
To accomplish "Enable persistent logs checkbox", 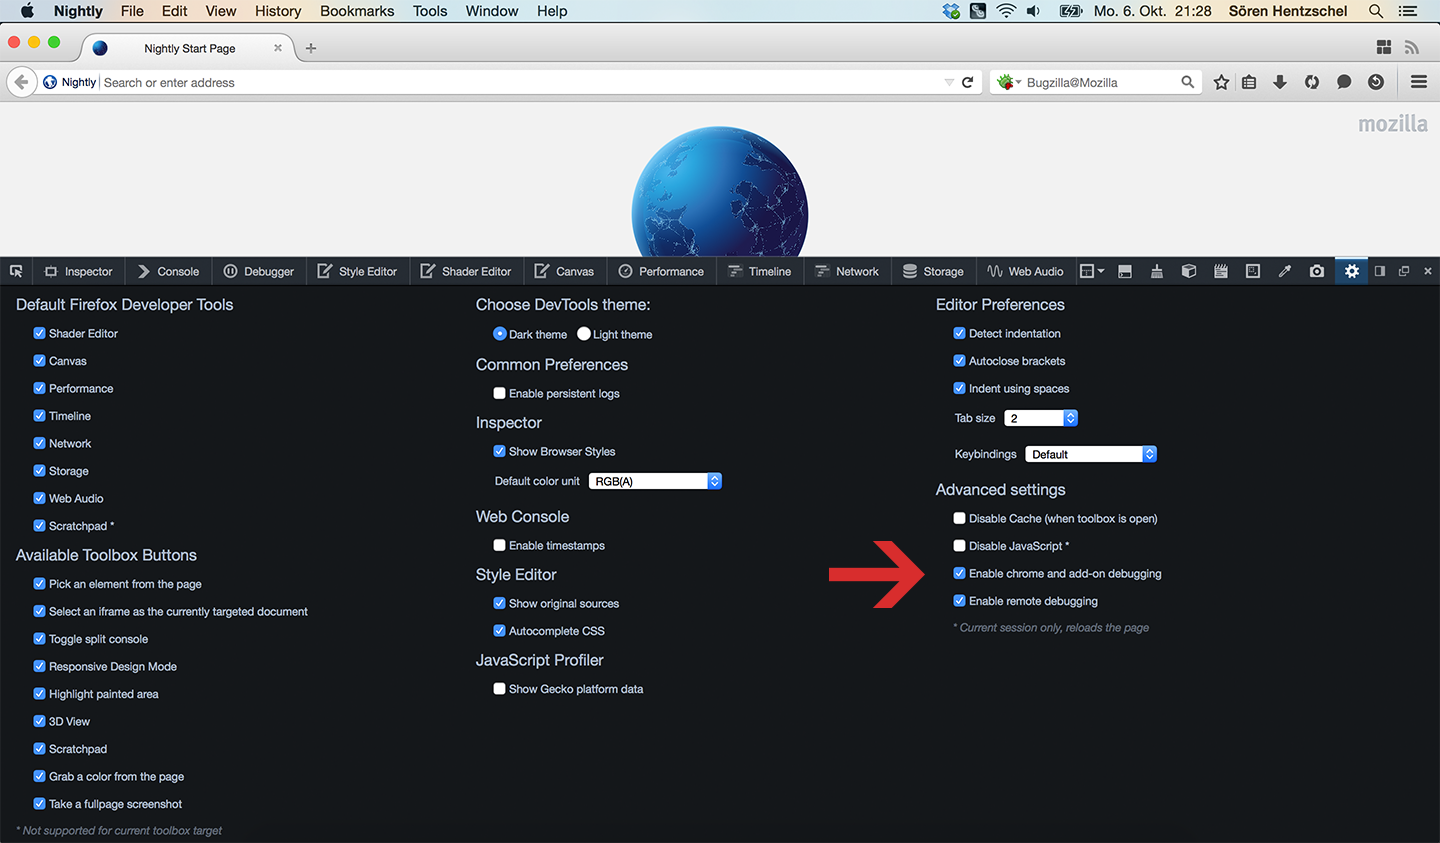I will [499, 393].
